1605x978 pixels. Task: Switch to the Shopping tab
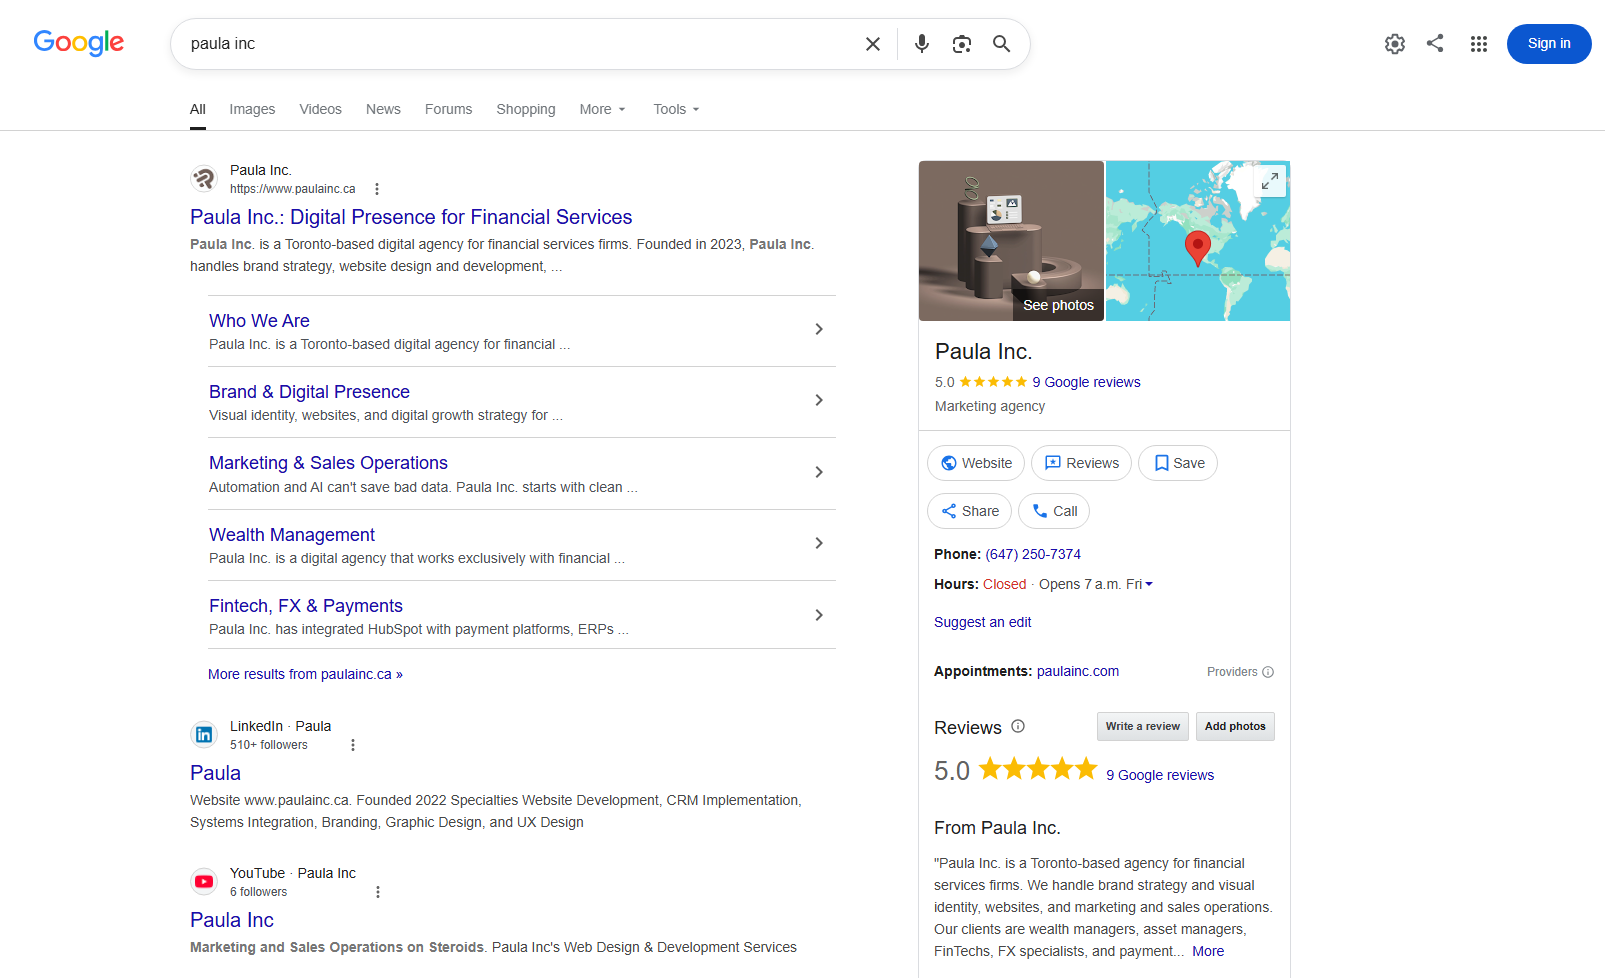point(526,109)
